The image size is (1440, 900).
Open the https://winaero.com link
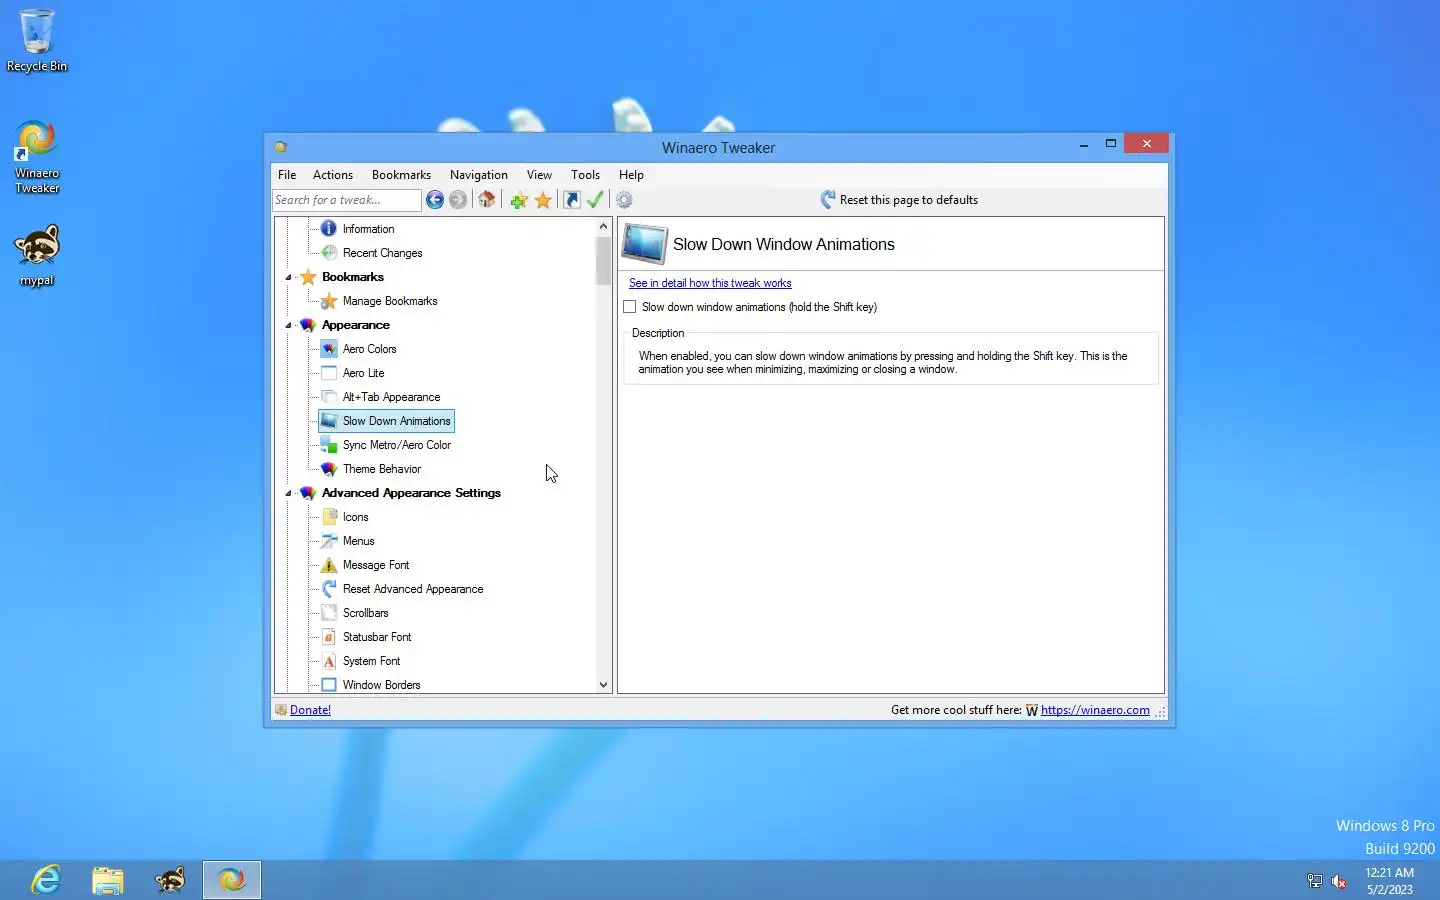pos(1095,710)
